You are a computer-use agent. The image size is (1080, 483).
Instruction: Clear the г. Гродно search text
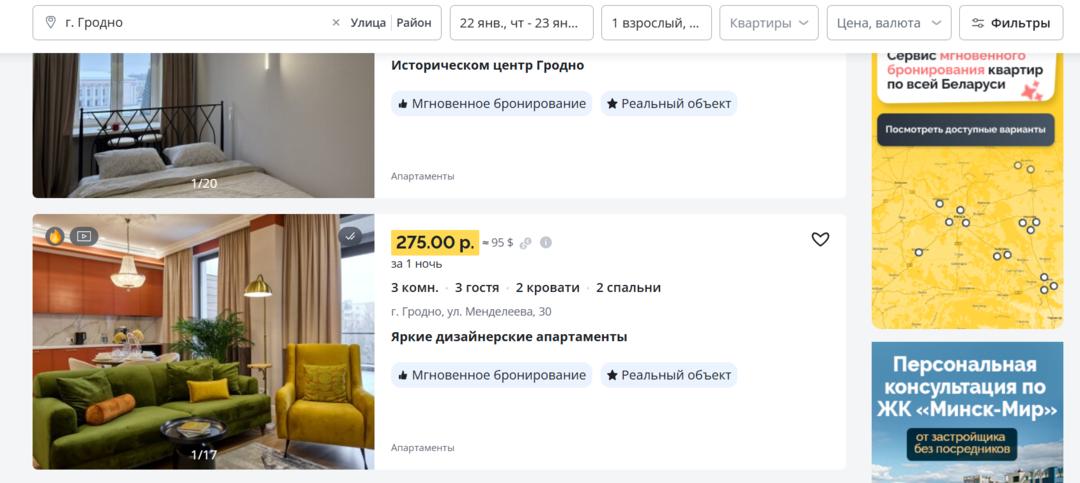coord(336,23)
